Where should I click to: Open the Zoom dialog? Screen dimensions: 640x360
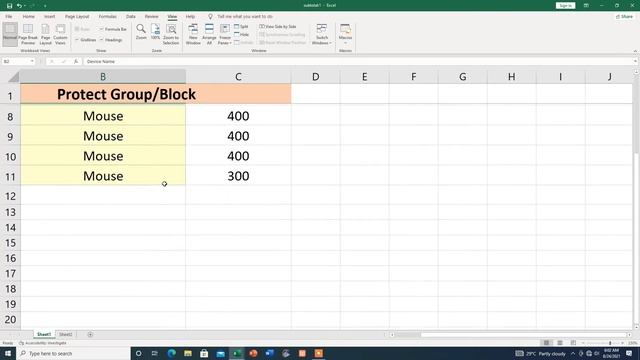pos(141,32)
